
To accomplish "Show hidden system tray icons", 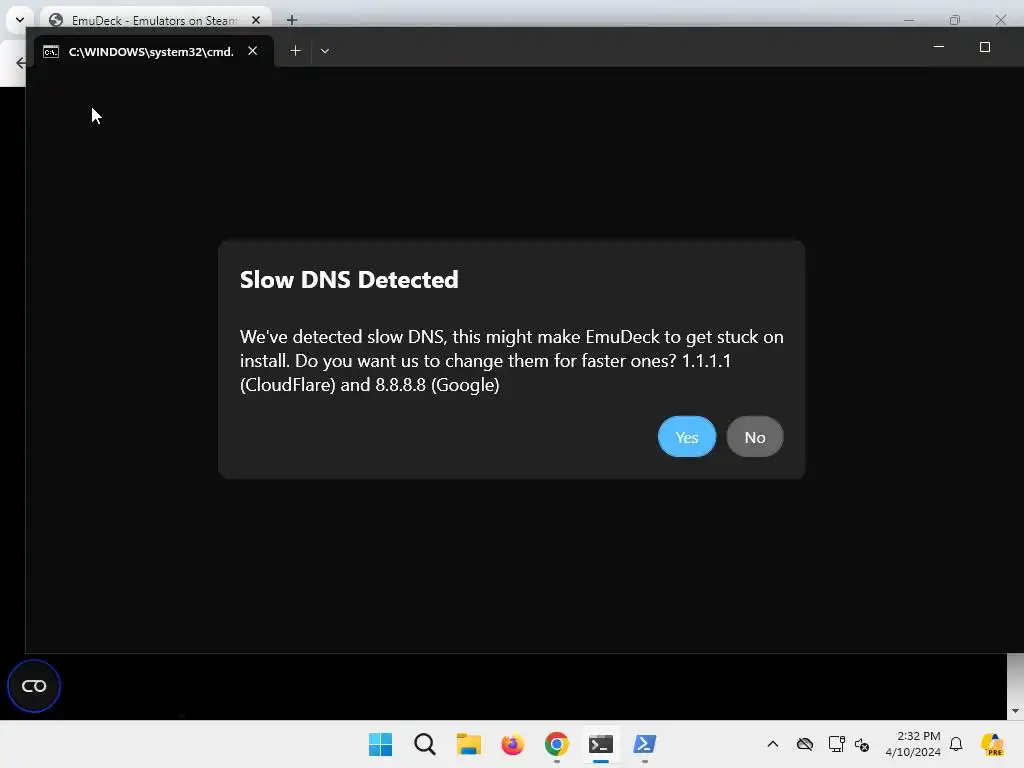I will pos(773,744).
